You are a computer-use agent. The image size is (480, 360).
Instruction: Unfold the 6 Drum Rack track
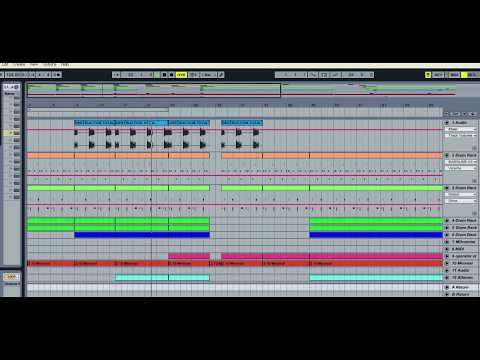pyautogui.click(x=447, y=235)
